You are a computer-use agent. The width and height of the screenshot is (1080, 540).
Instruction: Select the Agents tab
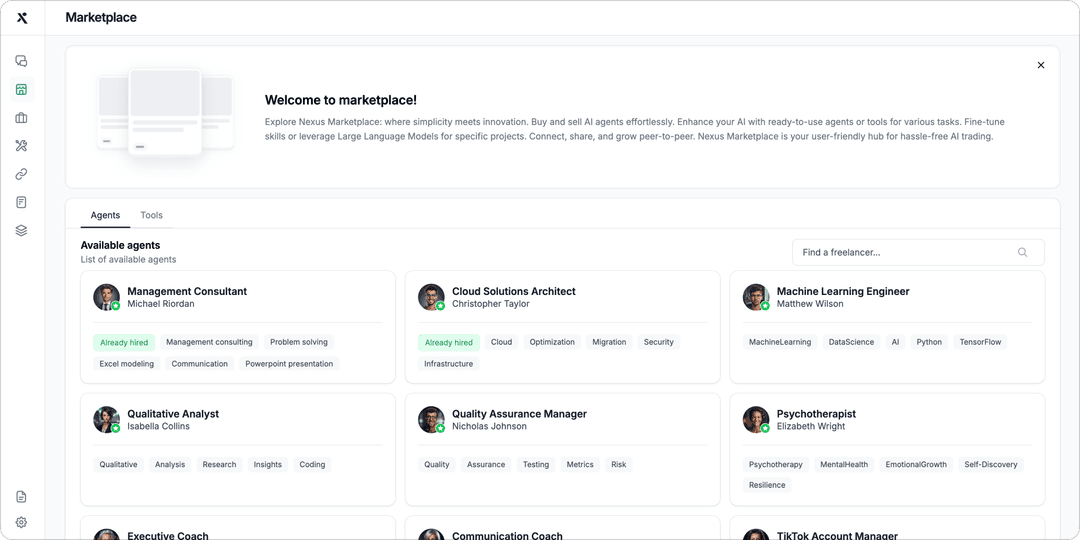[x=105, y=215]
